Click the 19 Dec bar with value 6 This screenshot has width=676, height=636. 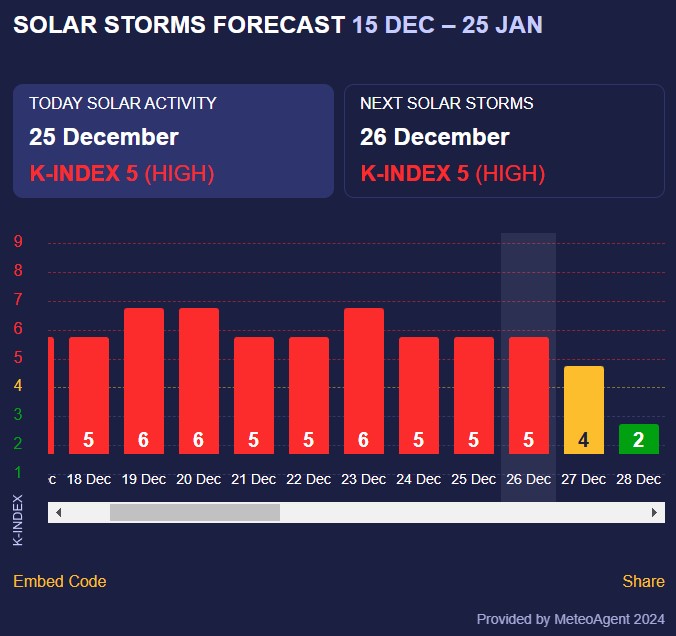[144, 381]
